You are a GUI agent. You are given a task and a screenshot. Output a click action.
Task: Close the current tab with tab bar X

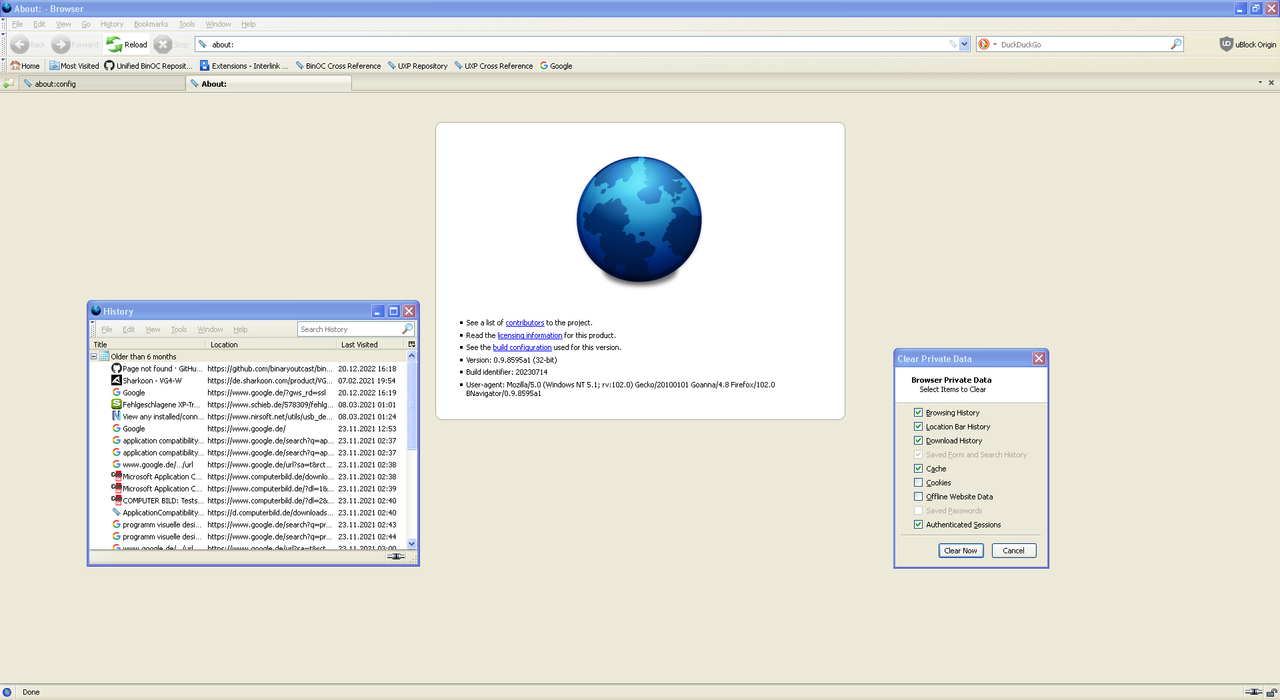[1273, 84]
